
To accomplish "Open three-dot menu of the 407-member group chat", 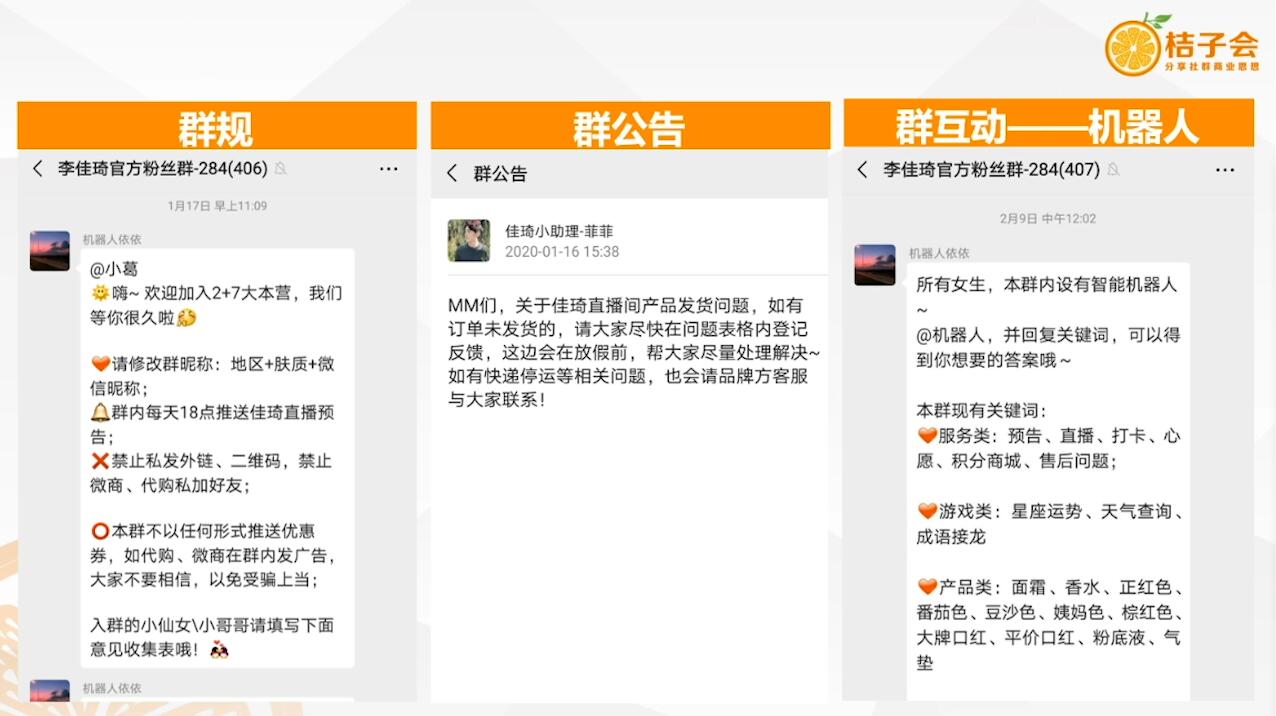I will [1225, 170].
